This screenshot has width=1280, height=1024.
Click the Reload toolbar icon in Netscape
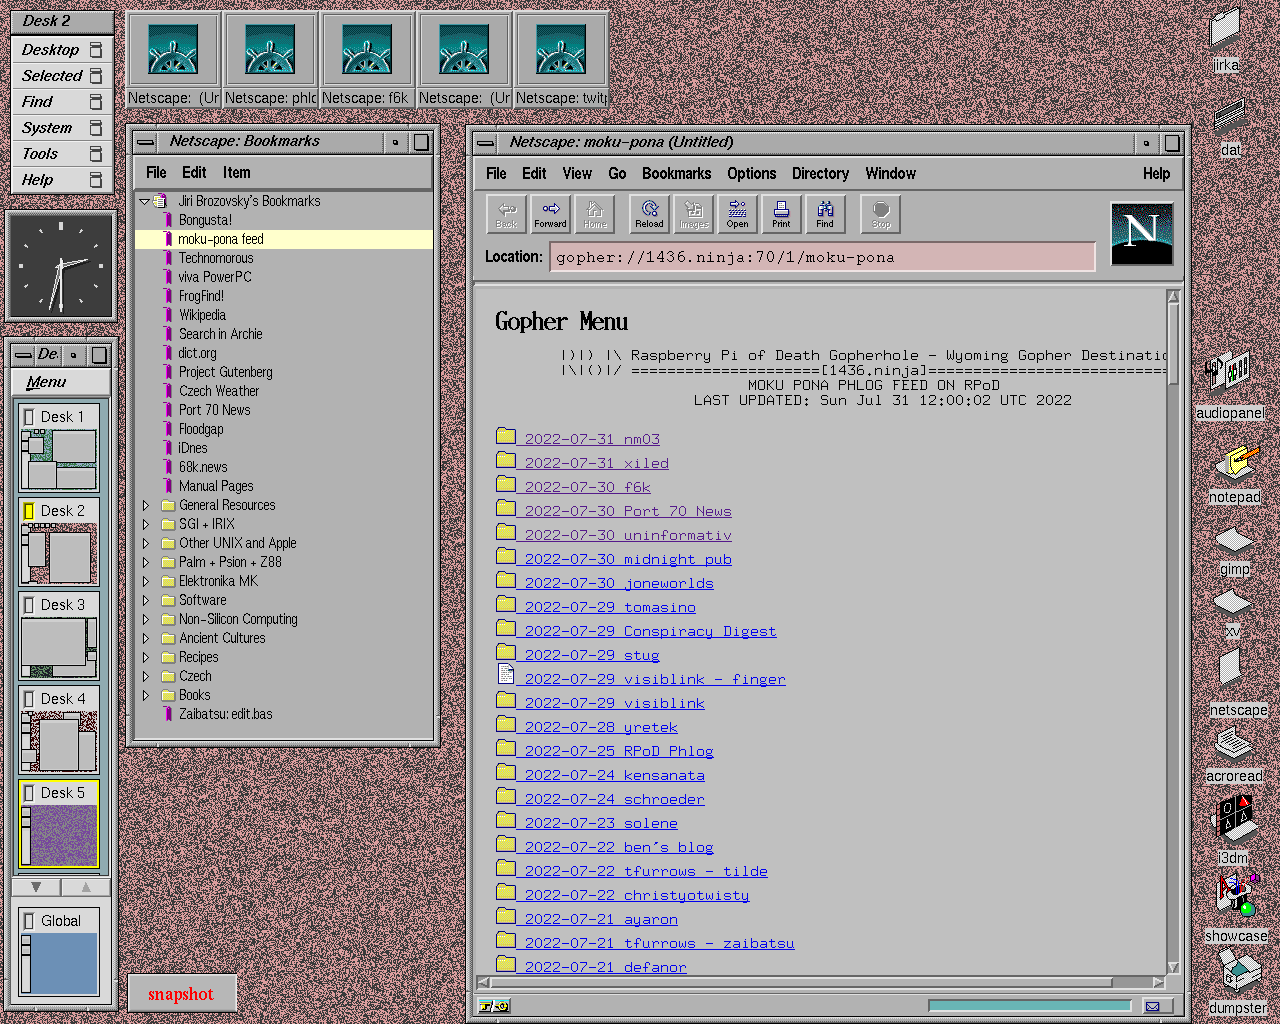[649, 213]
